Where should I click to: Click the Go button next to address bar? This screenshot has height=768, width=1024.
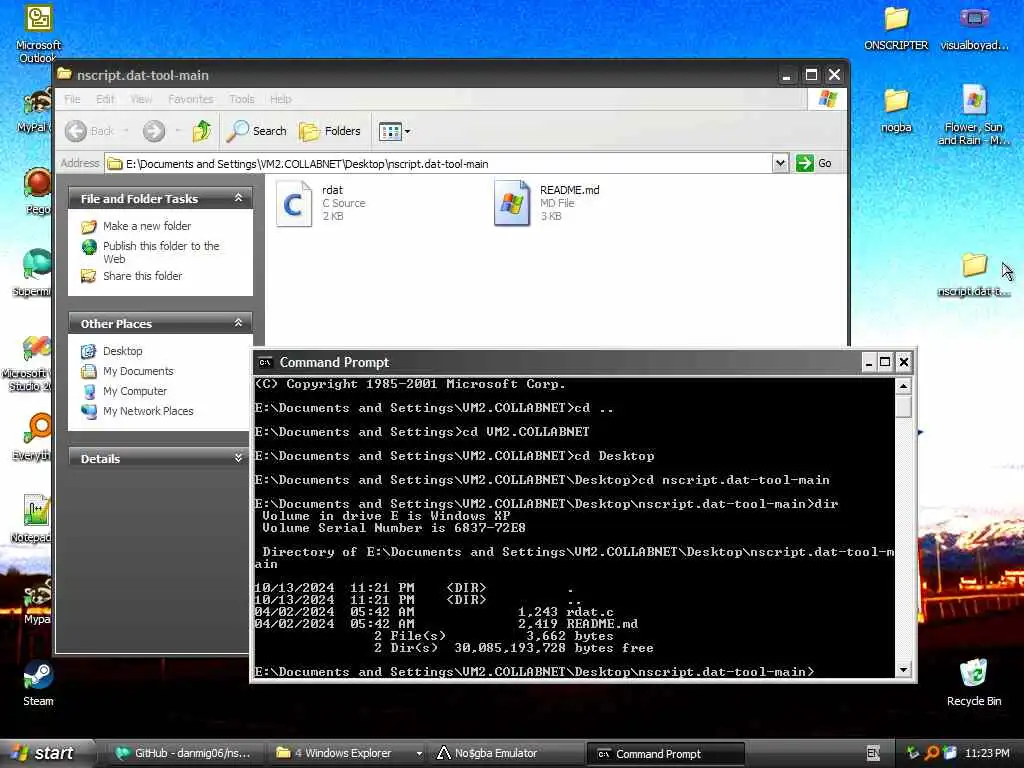(x=814, y=163)
